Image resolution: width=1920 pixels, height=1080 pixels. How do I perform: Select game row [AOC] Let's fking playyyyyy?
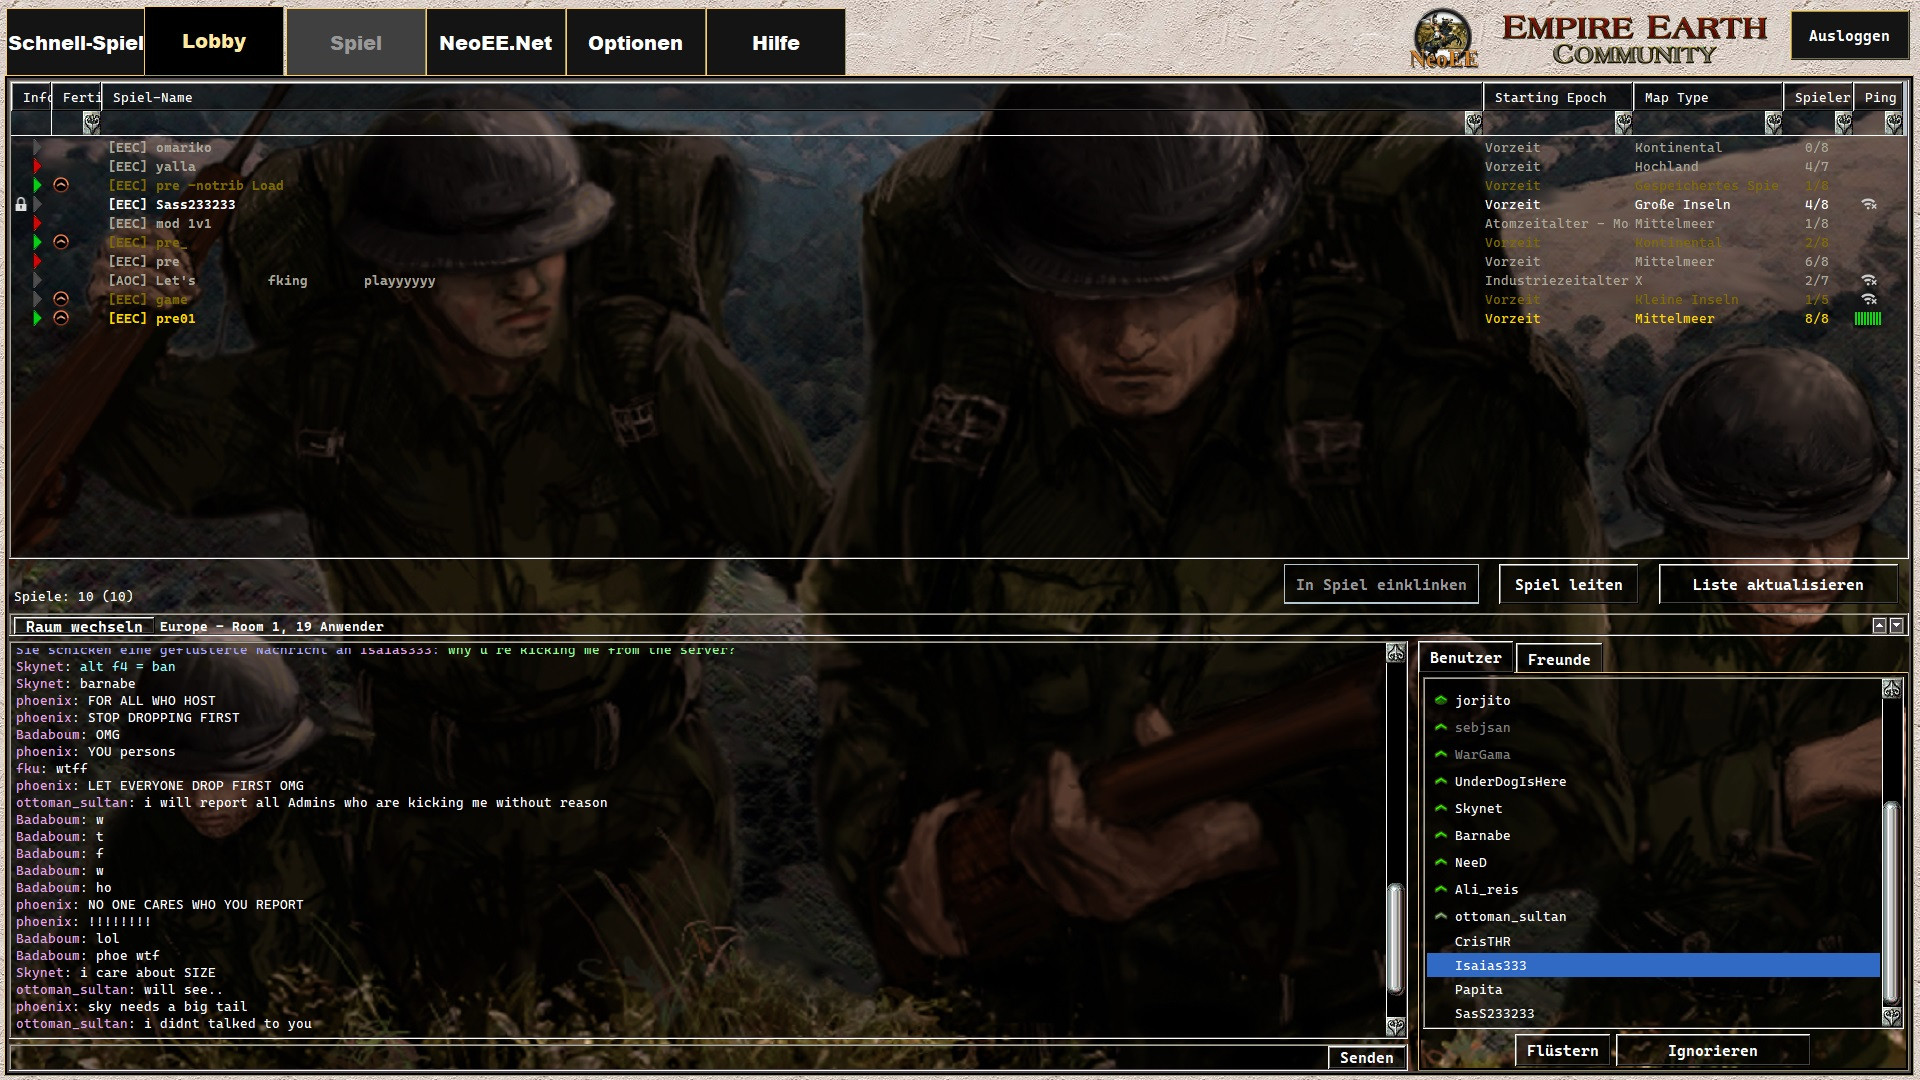(958, 280)
